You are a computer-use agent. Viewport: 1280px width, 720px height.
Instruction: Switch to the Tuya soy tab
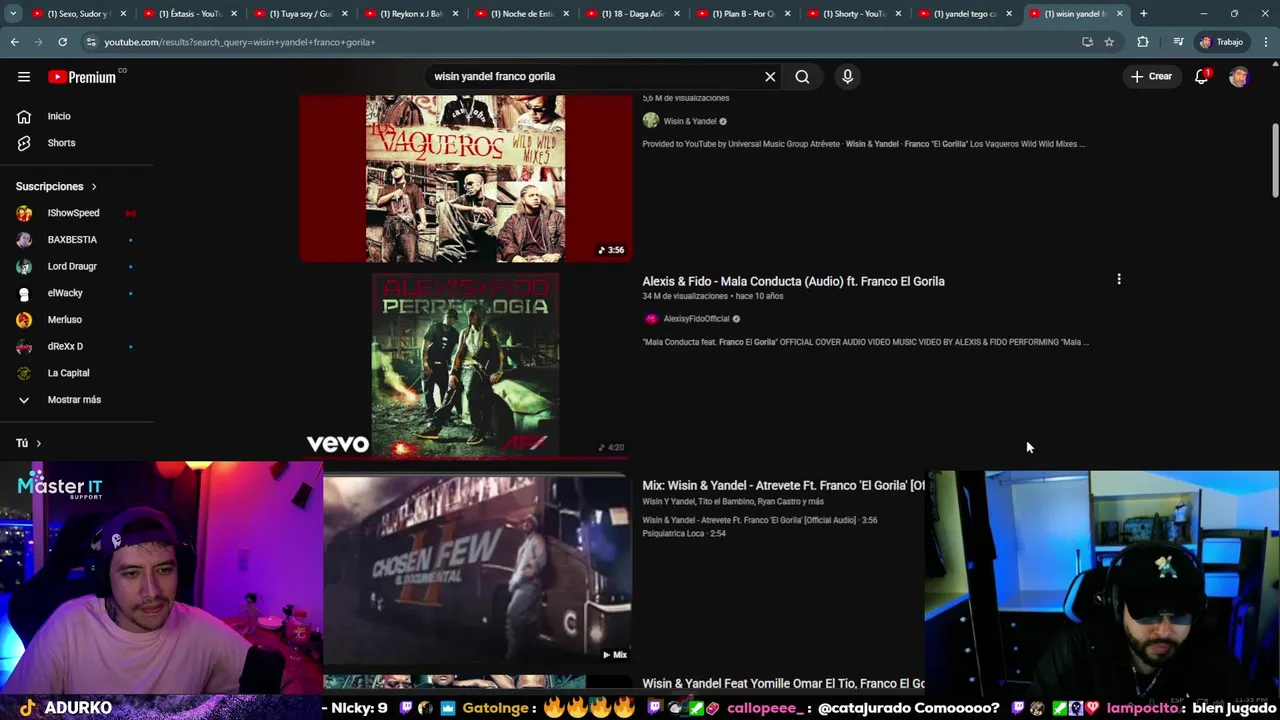pos(300,14)
